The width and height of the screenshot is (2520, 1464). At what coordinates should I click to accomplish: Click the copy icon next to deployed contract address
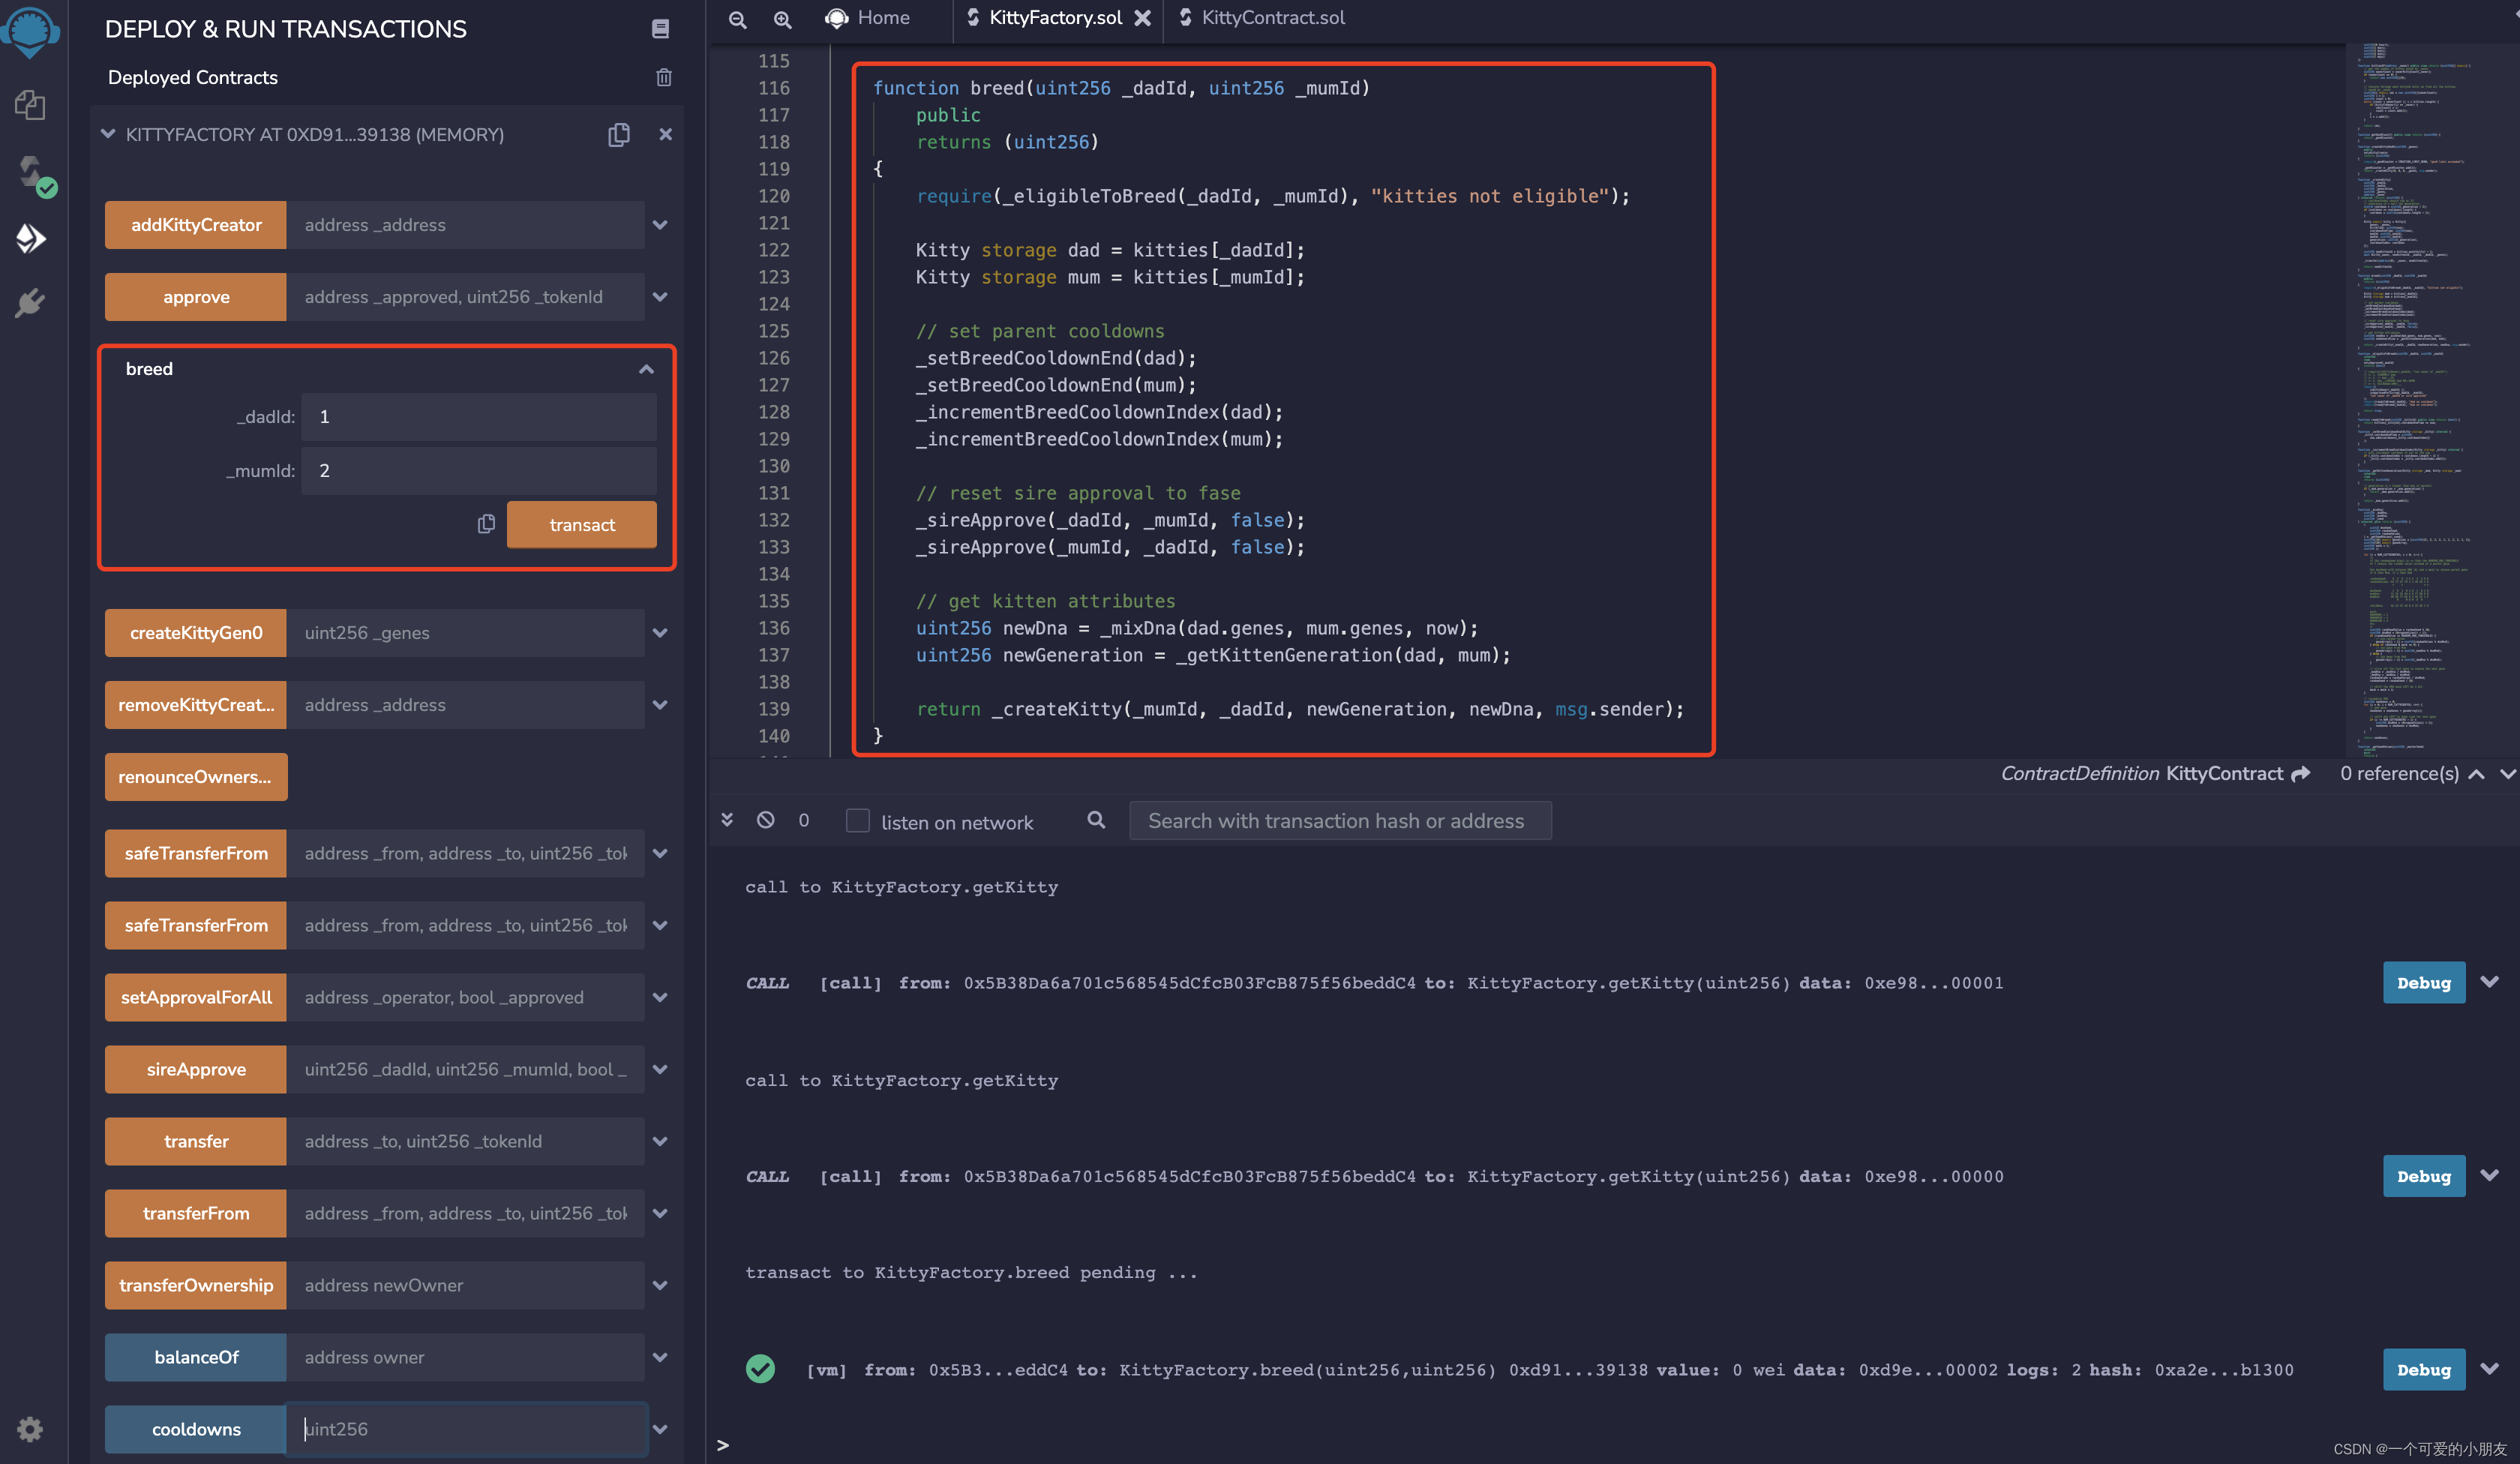[619, 134]
